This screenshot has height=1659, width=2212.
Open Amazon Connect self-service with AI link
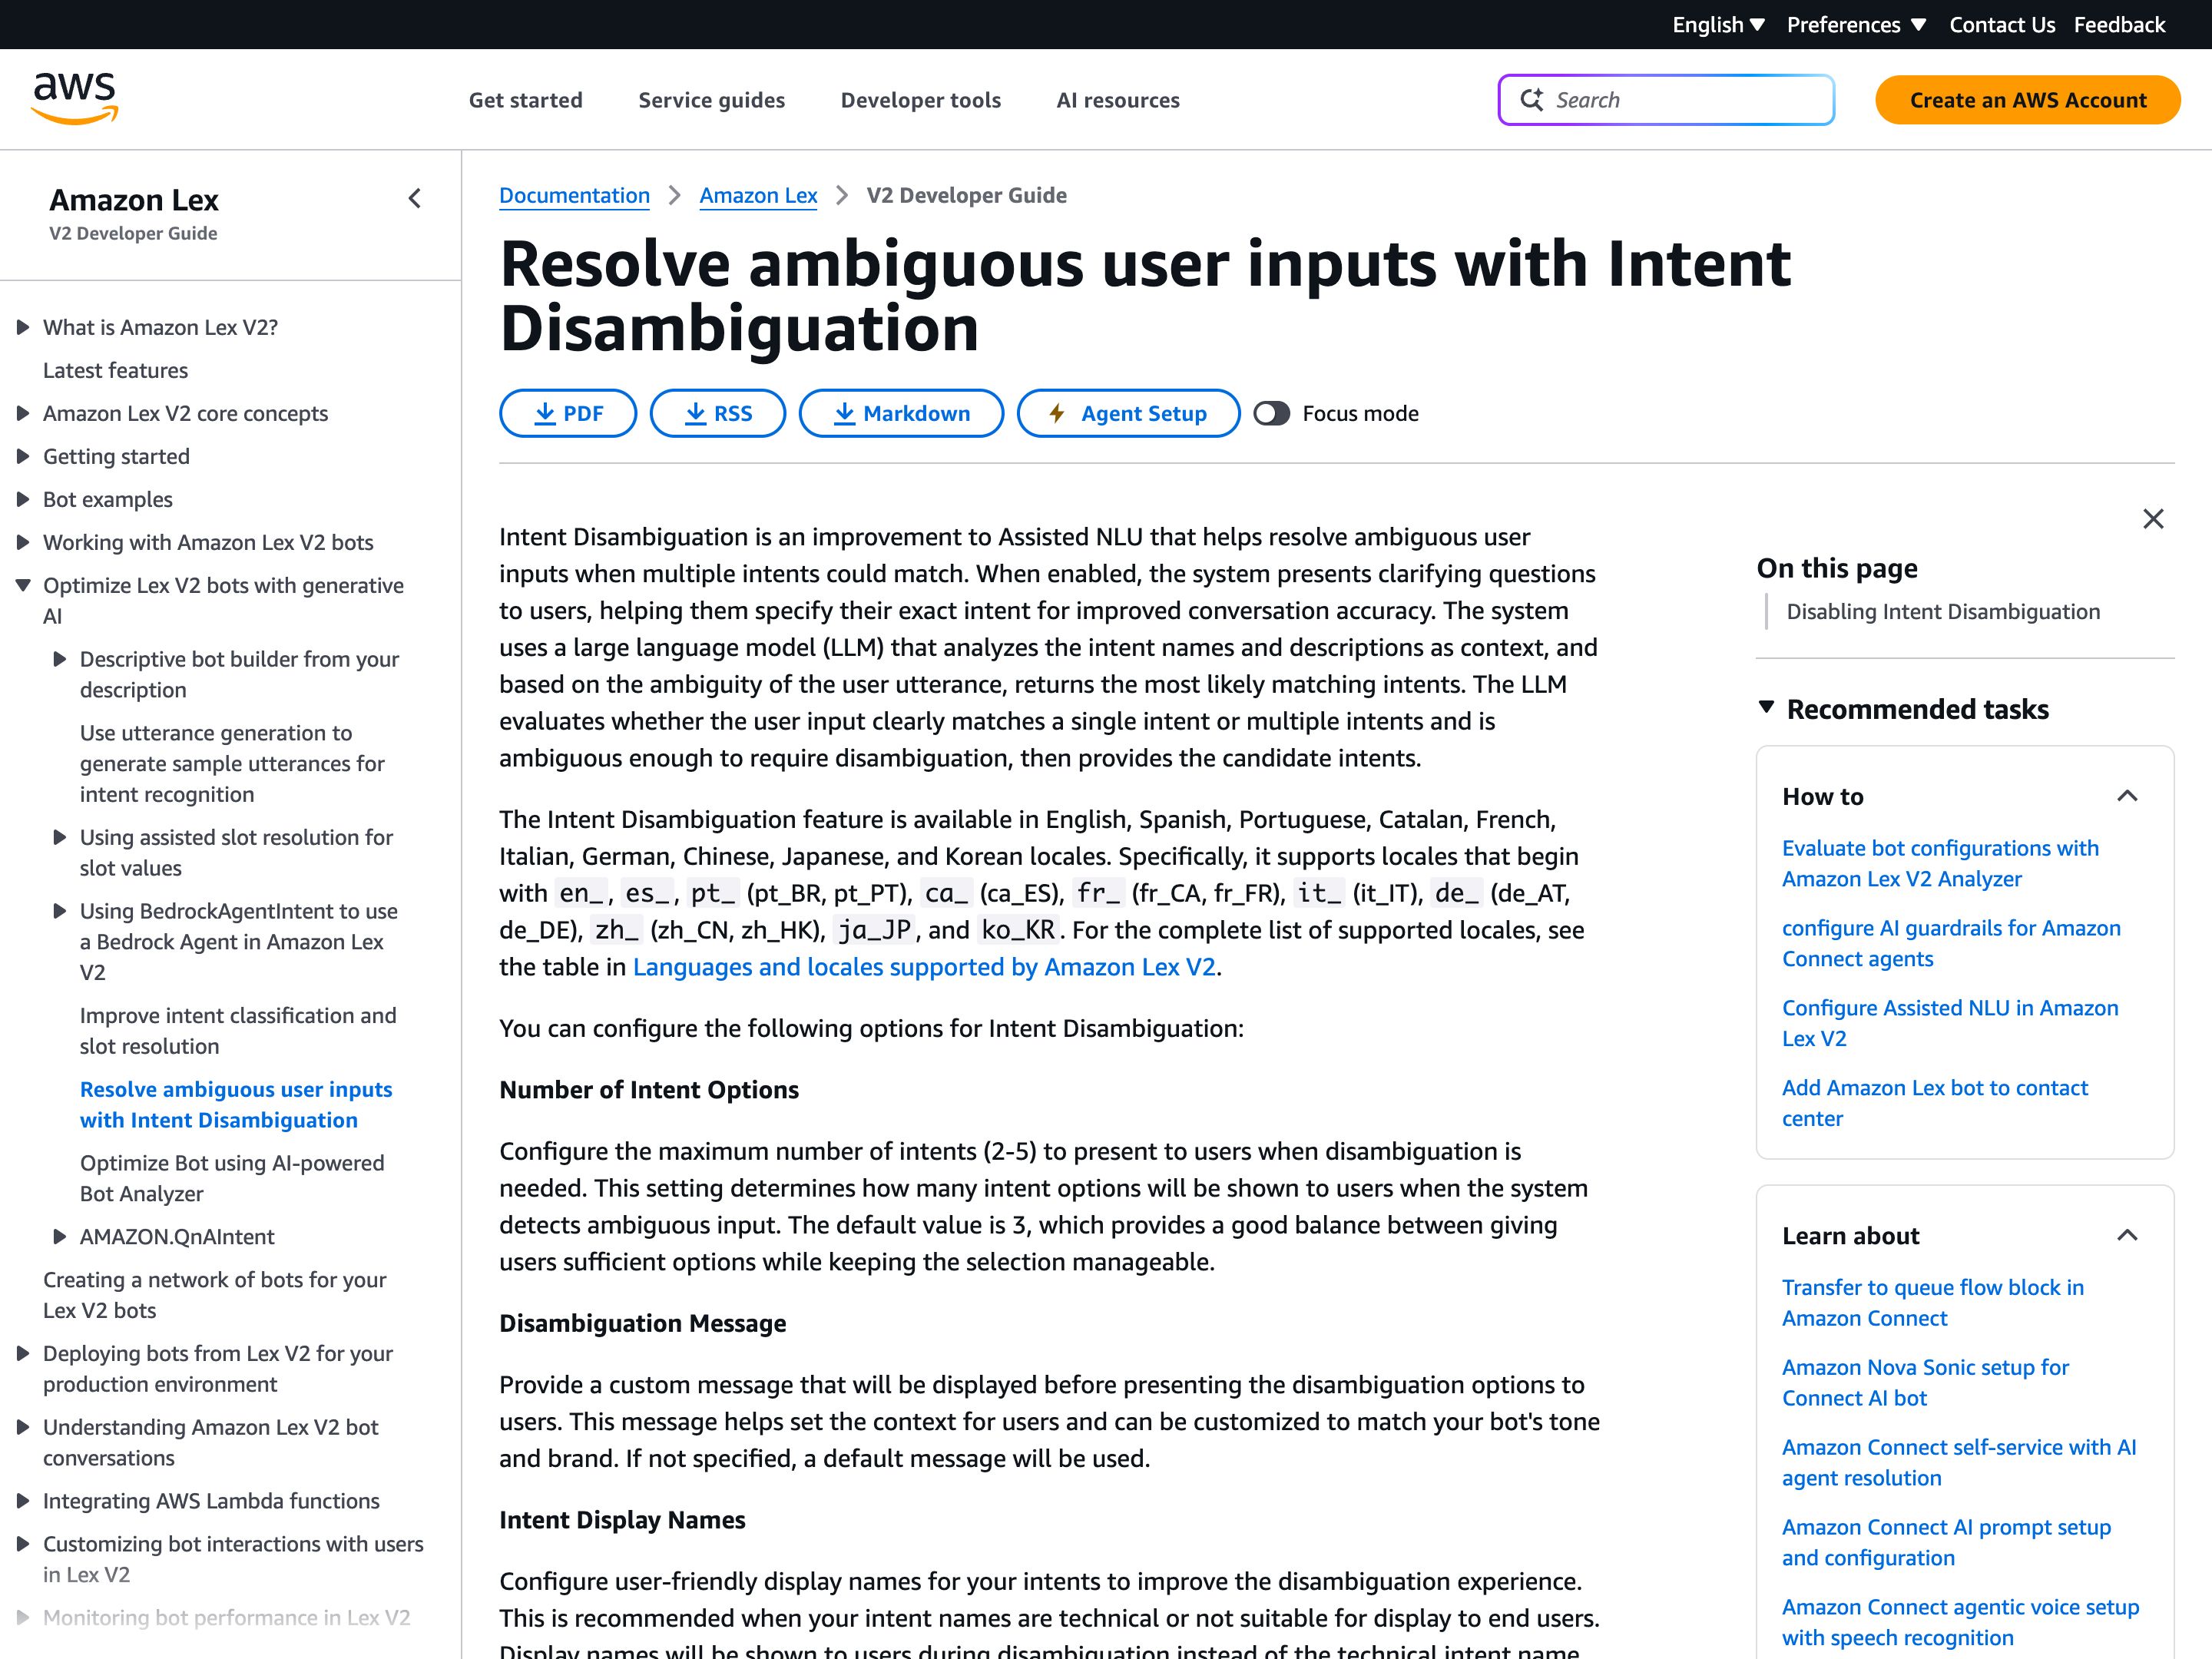tap(1959, 1462)
